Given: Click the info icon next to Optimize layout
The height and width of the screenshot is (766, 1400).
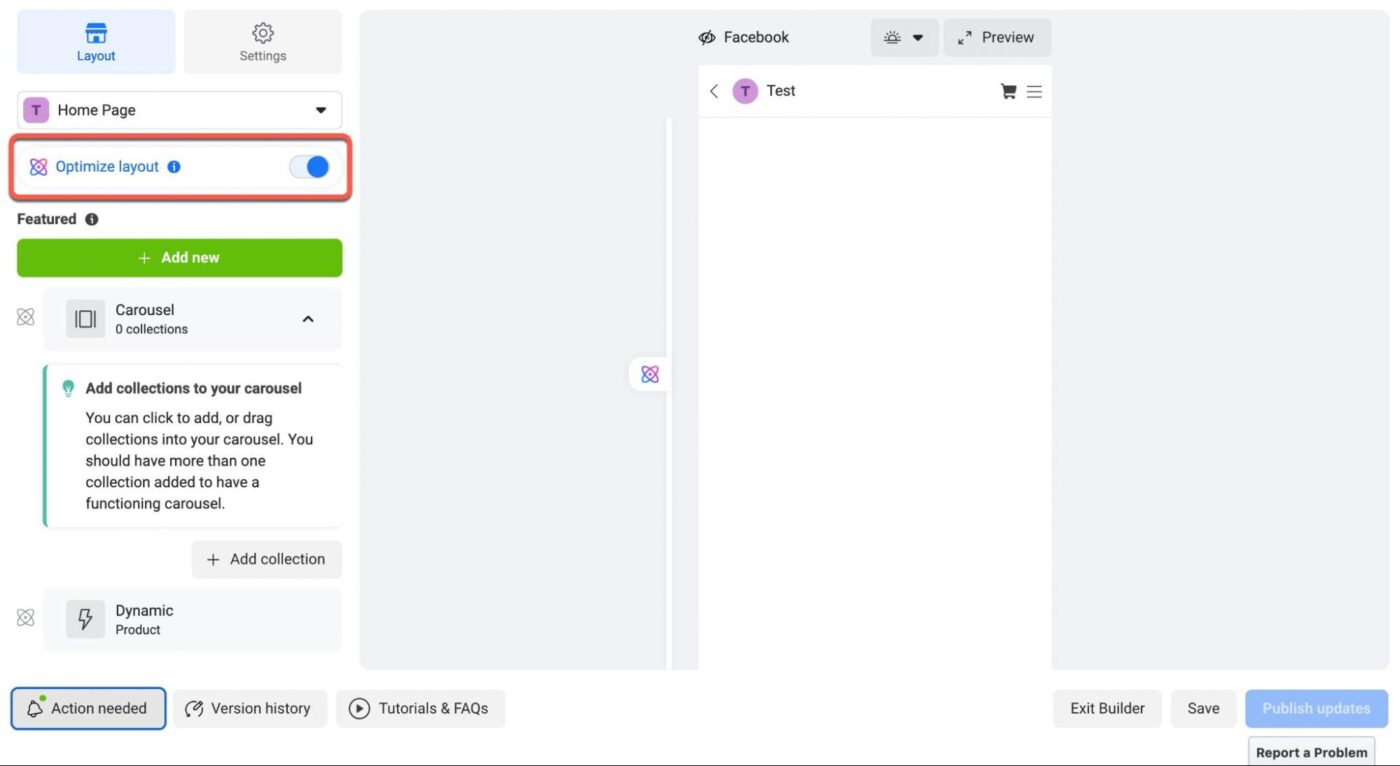Looking at the screenshot, I should [x=175, y=166].
